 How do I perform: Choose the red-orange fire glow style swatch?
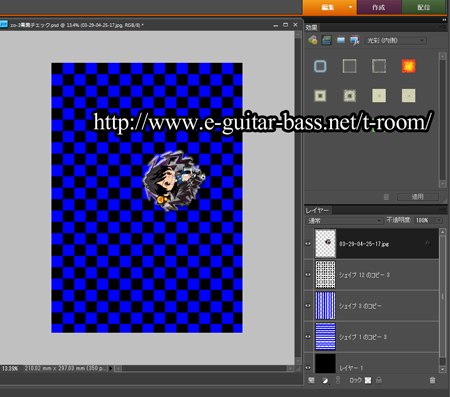click(408, 66)
